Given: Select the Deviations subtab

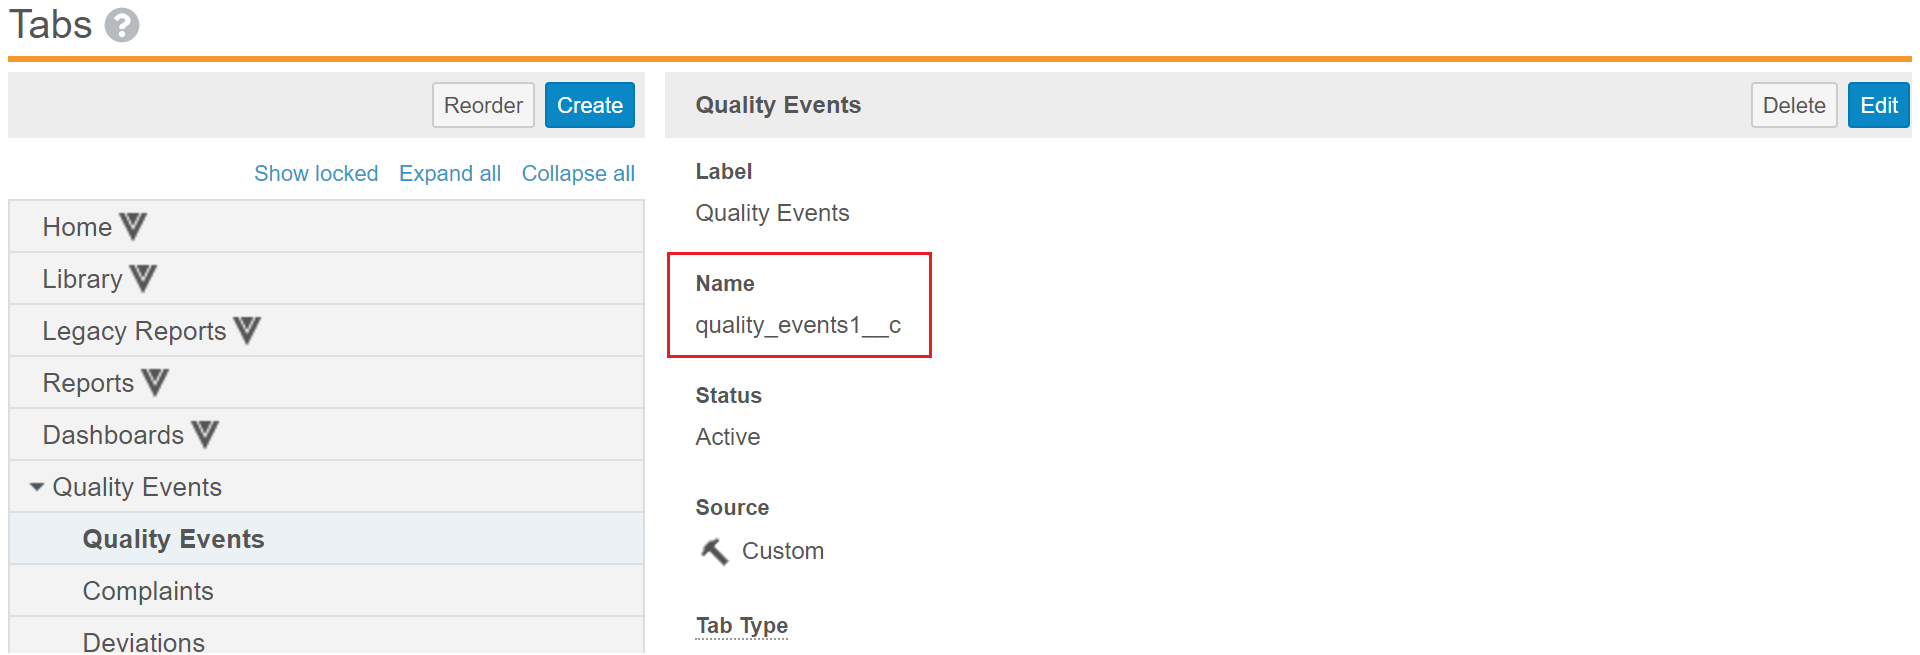Looking at the screenshot, I should [144, 641].
